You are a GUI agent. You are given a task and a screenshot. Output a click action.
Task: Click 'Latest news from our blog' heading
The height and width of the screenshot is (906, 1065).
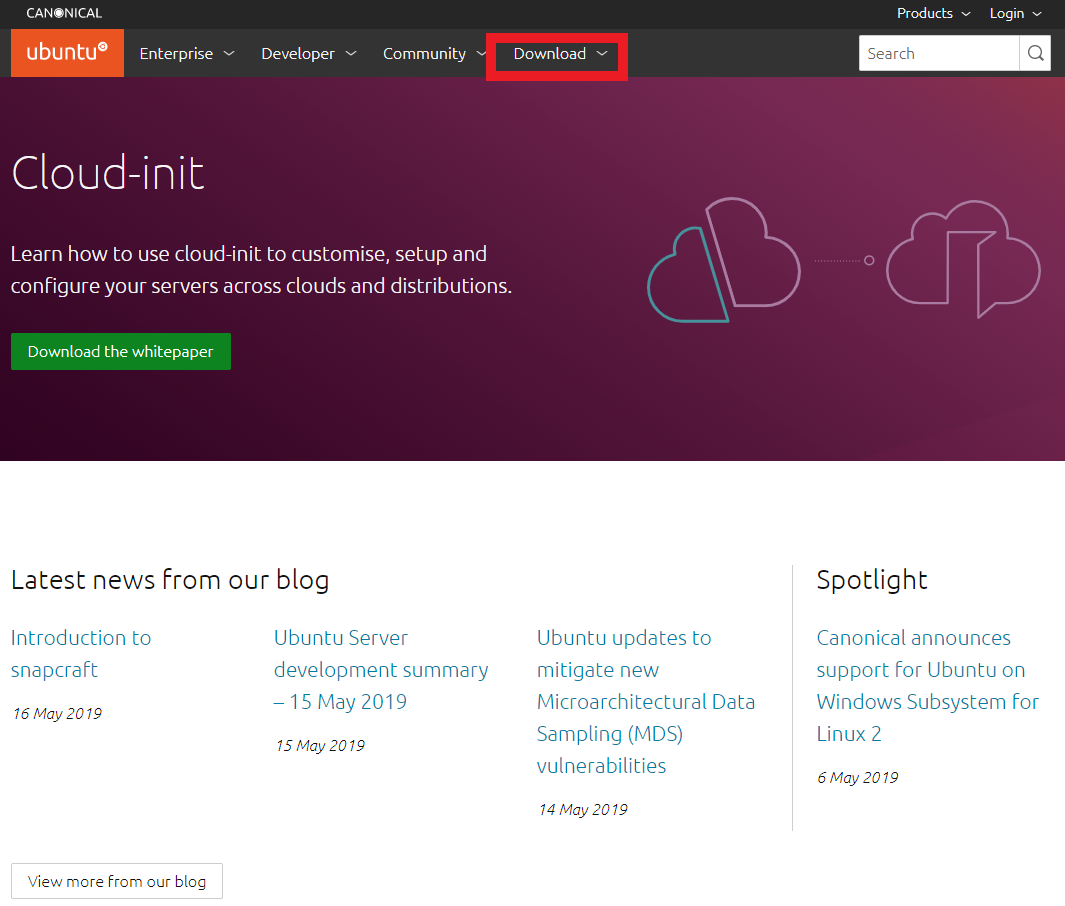click(170, 580)
